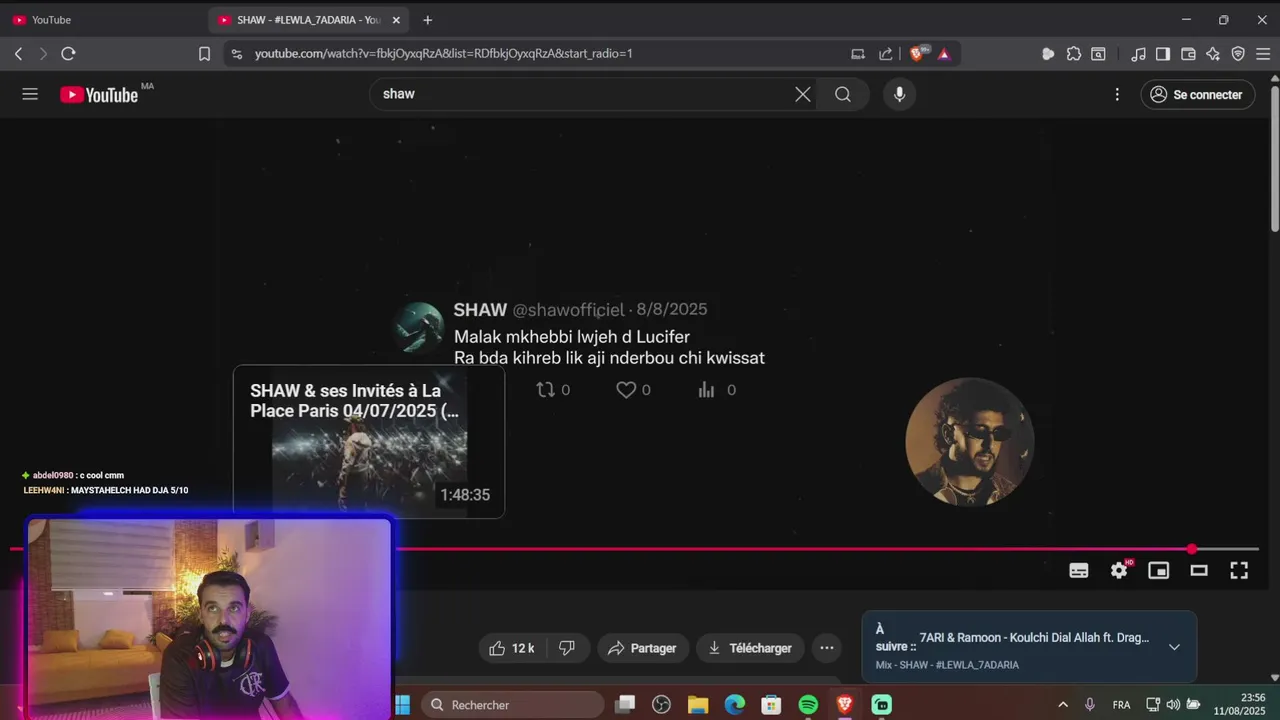Share the video via Partager

pos(643,648)
